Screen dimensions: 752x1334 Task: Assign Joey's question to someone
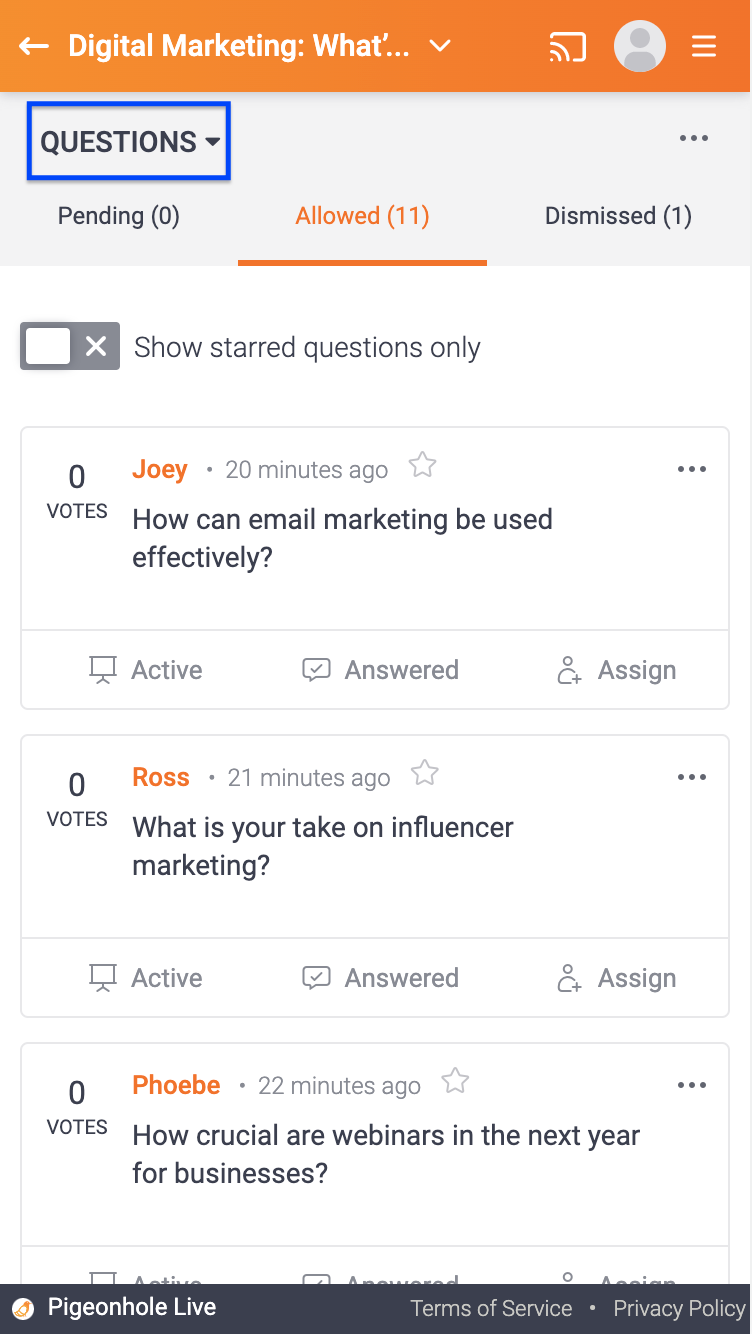pos(616,670)
